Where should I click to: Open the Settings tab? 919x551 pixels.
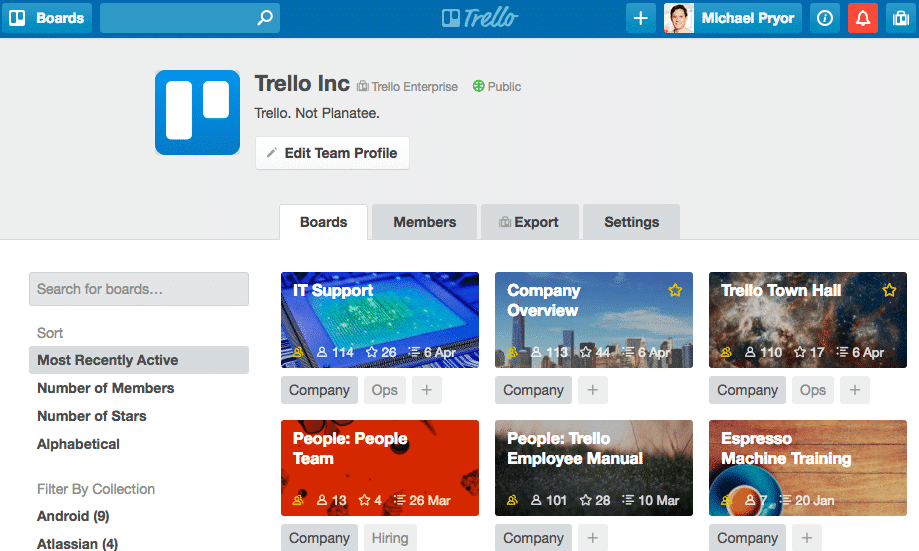(631, 222)
